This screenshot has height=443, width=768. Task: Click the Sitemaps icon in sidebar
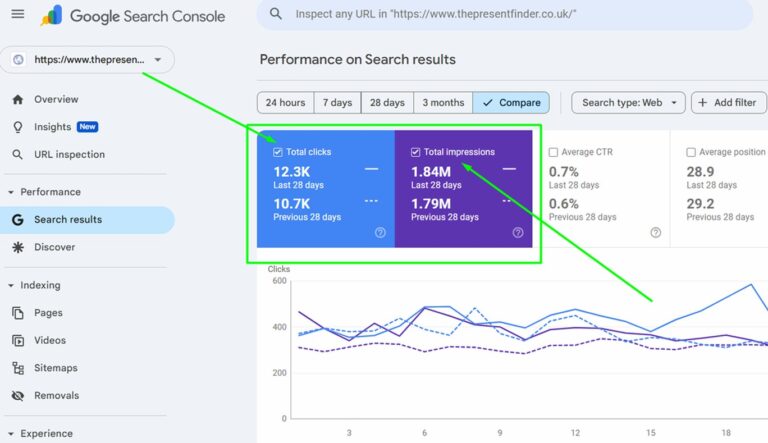pyautogui.click(x=17, y=368)
